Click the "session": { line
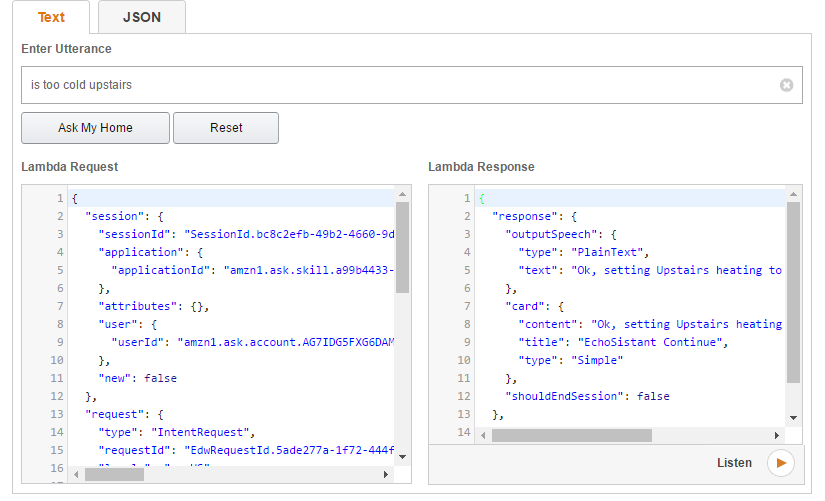 (124, 216)
